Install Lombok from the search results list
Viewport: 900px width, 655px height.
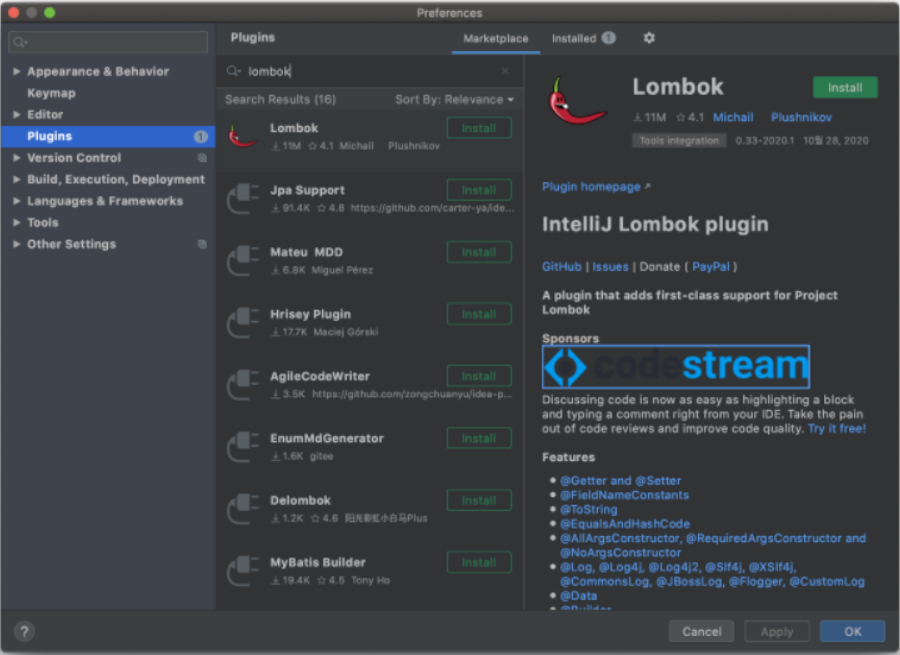[x=479, y=128]
